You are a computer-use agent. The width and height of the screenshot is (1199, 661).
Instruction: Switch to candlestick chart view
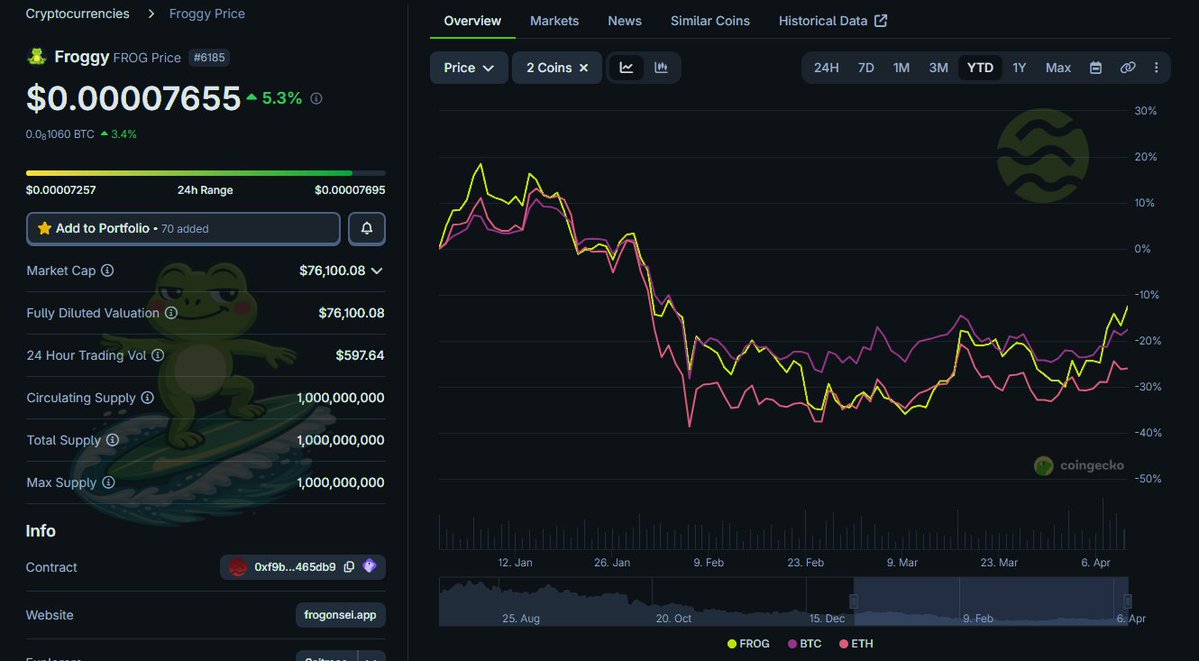(x=661, y=67)
